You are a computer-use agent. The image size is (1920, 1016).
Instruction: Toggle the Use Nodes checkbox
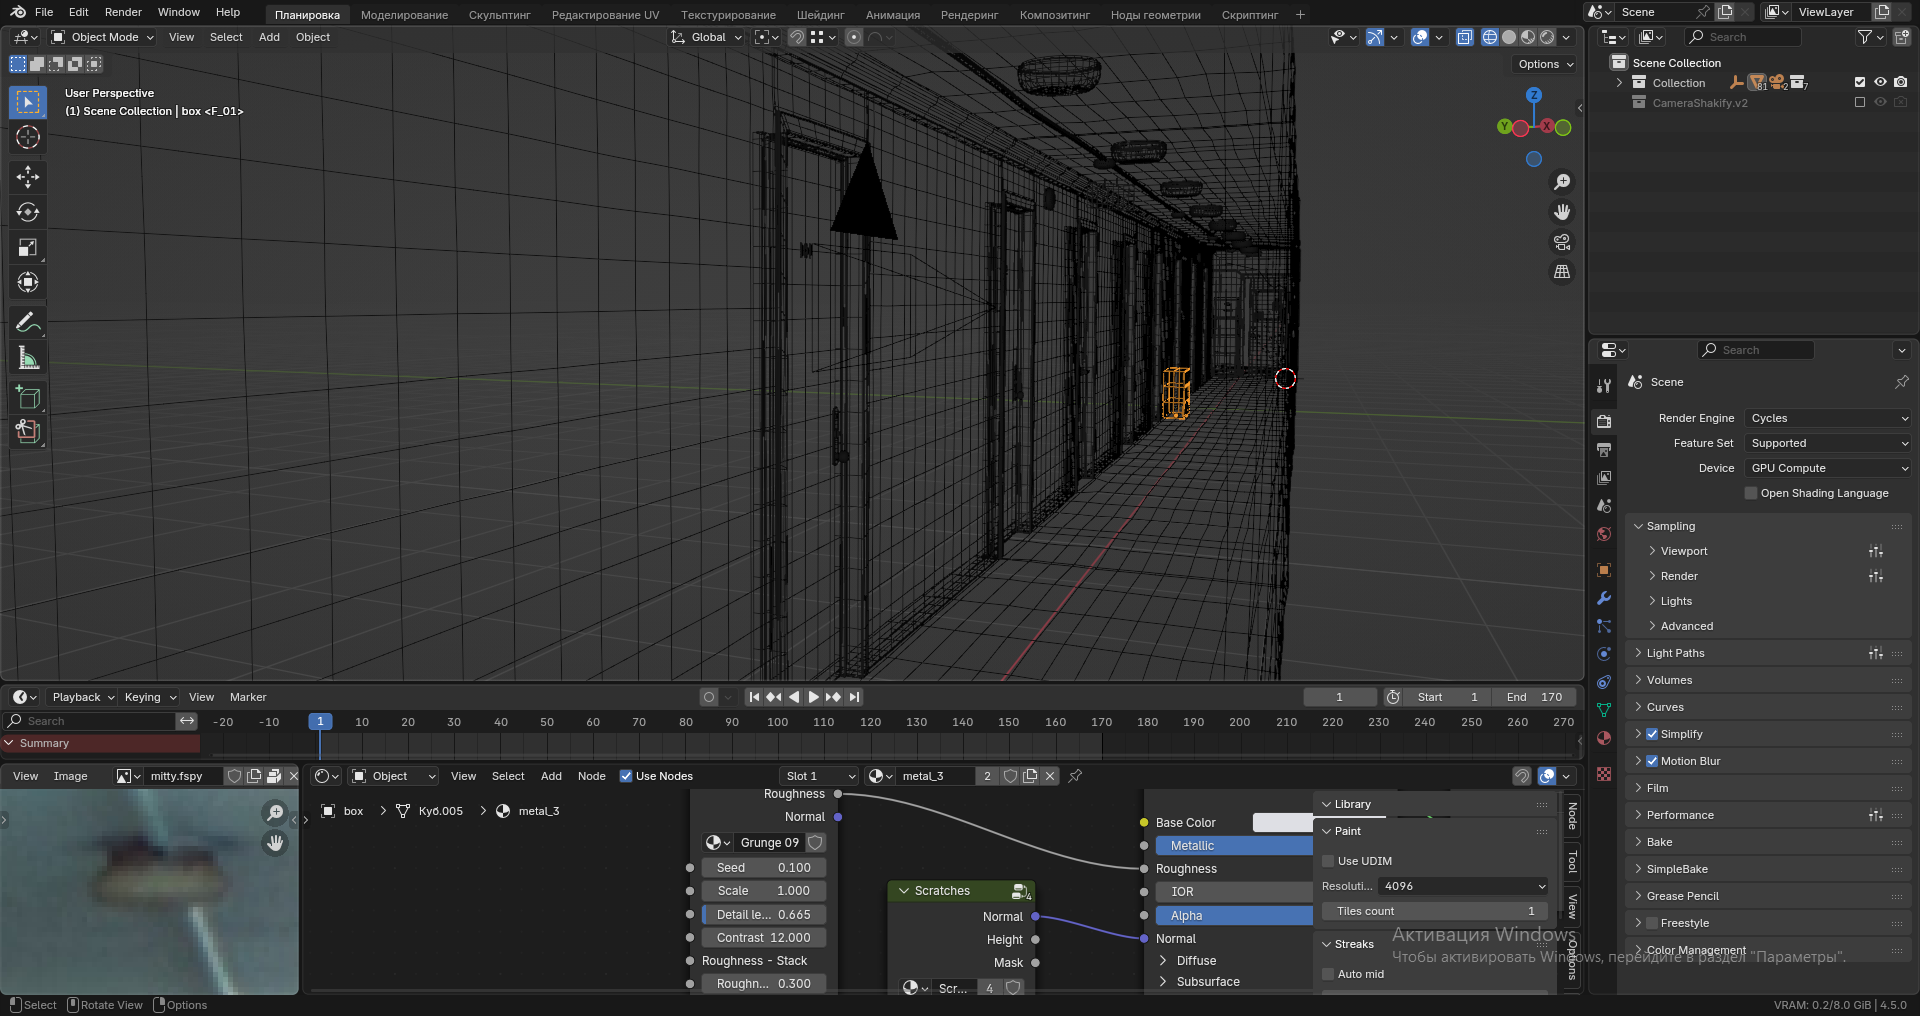click(626, 776)
